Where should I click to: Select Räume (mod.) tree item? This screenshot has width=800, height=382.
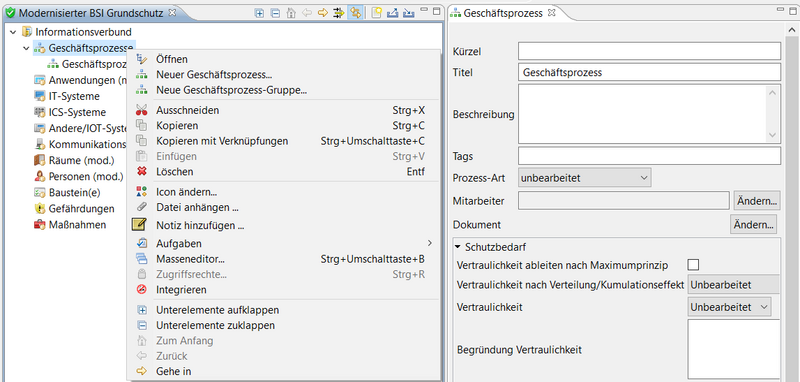82,161
